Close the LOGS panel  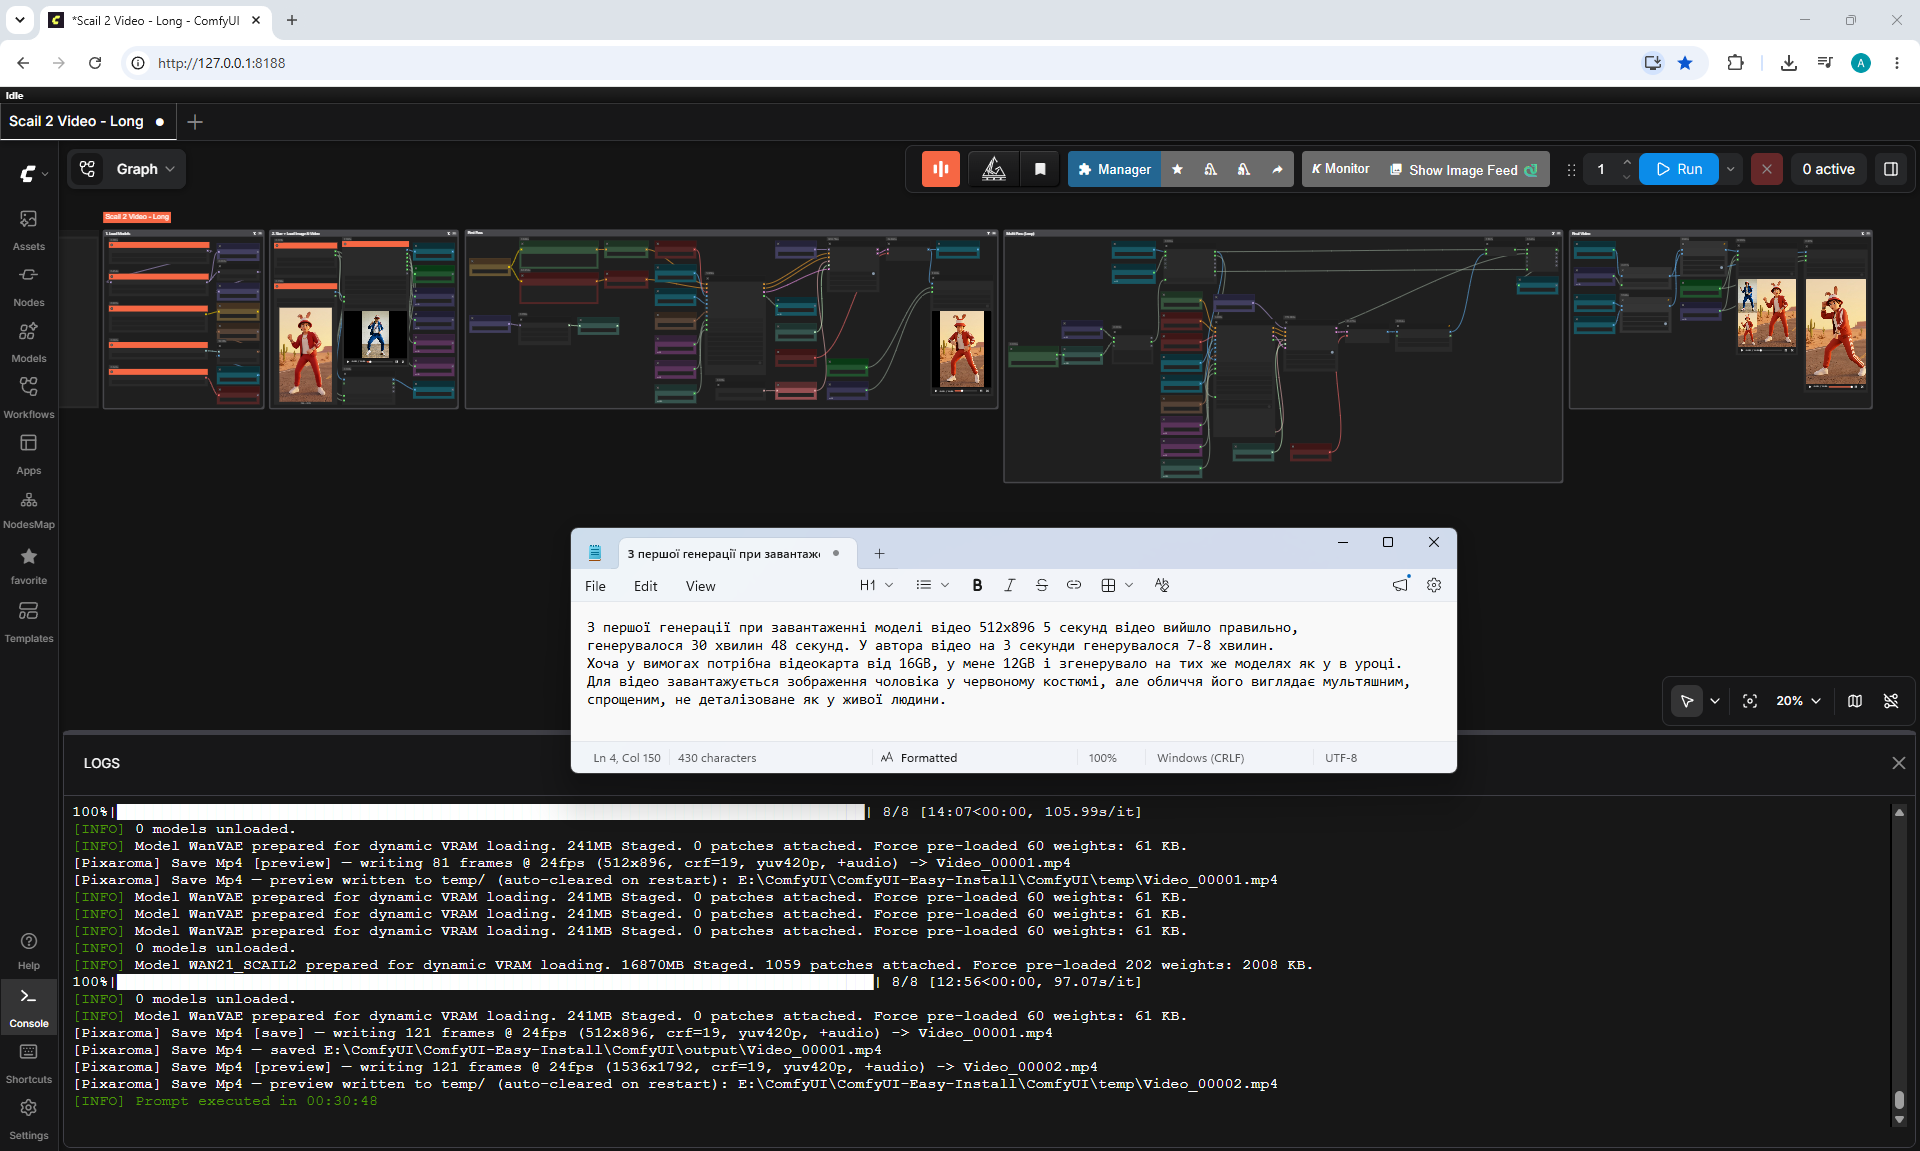click(1899, 763)
